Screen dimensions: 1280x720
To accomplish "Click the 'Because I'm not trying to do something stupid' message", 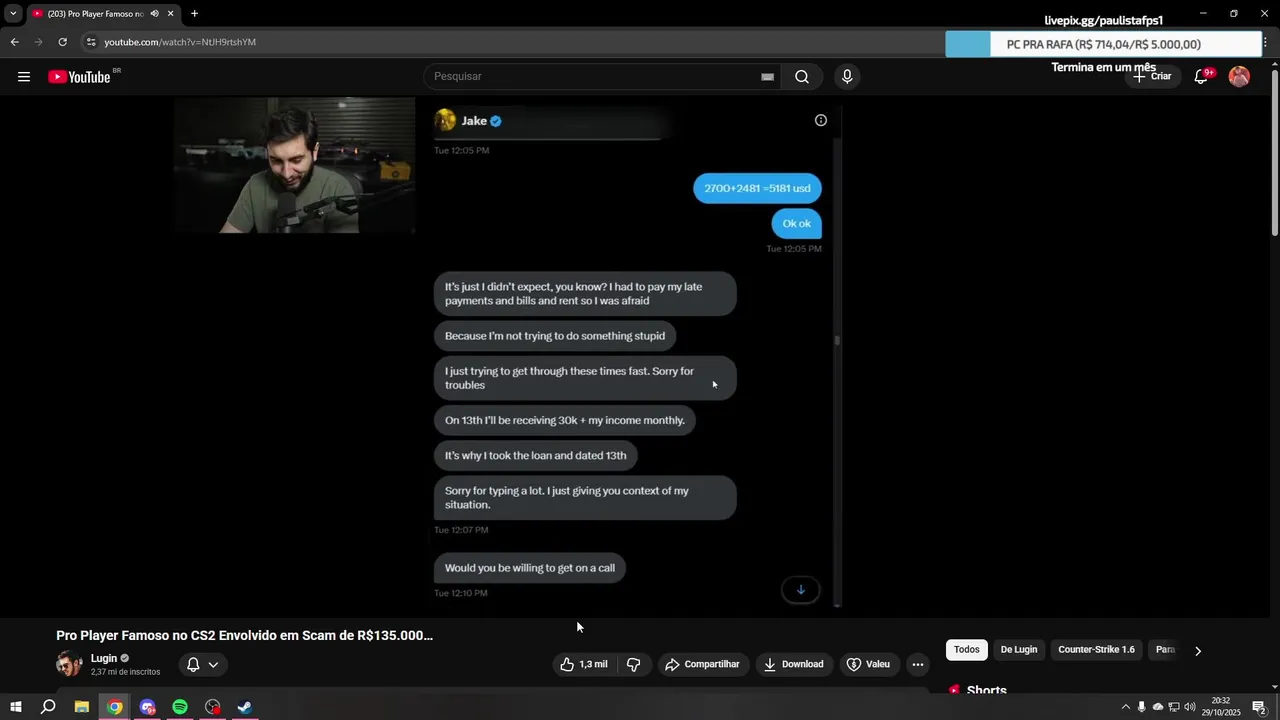I will pyautogui.click(x=555, y=336).
